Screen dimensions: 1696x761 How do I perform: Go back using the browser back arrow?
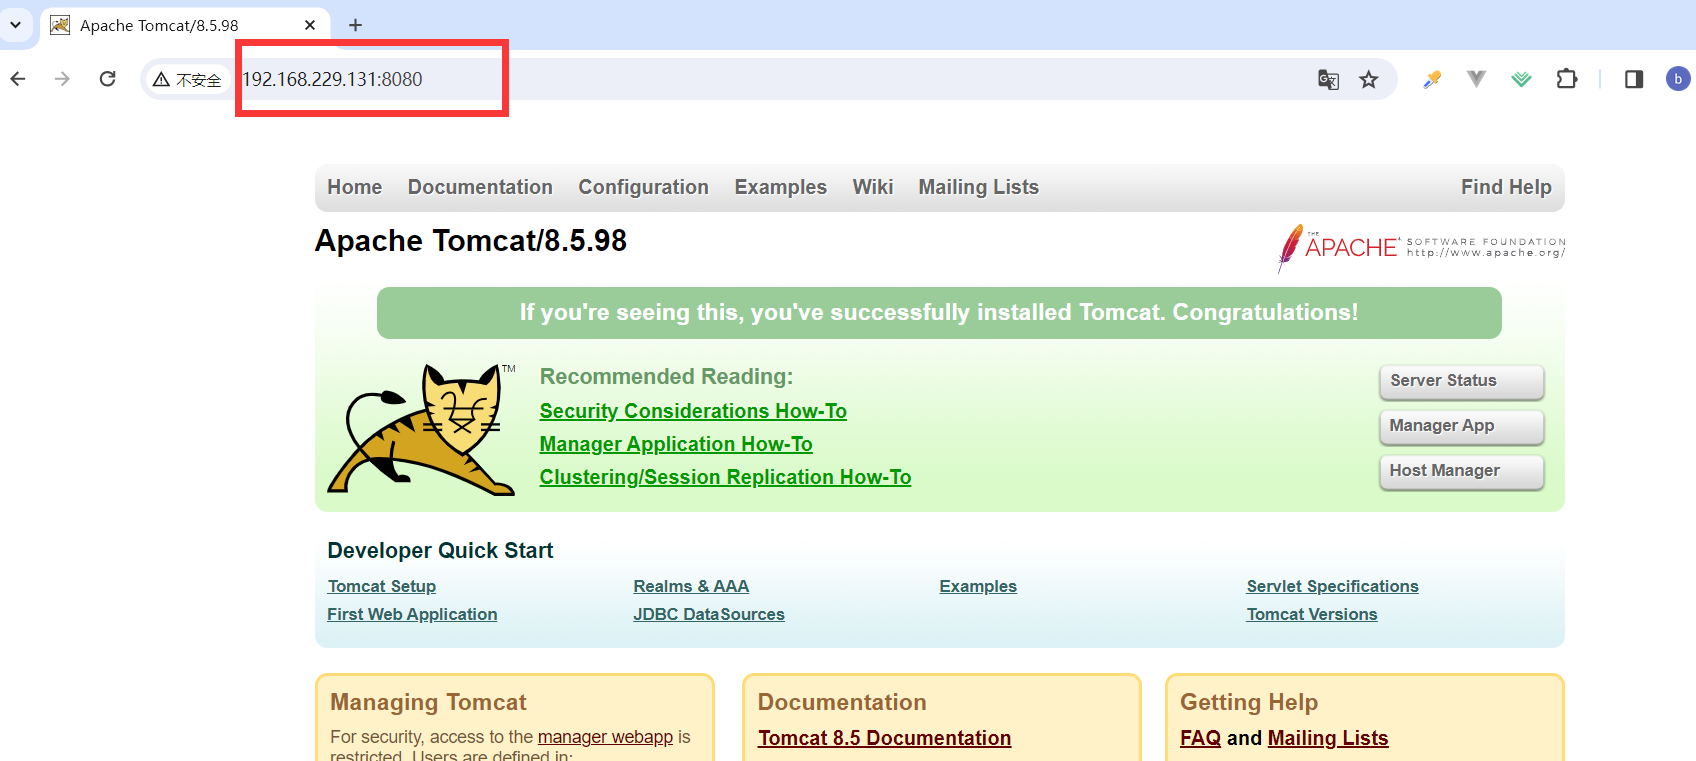(x=18, y=79)
